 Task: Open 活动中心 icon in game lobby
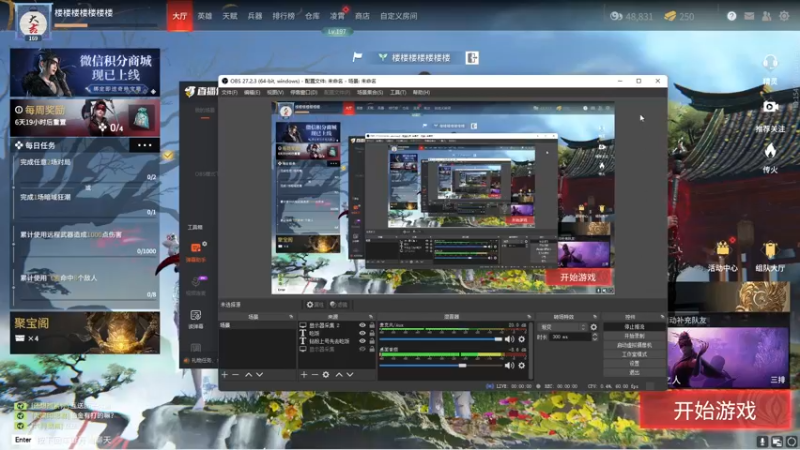[x=722, y=249]
